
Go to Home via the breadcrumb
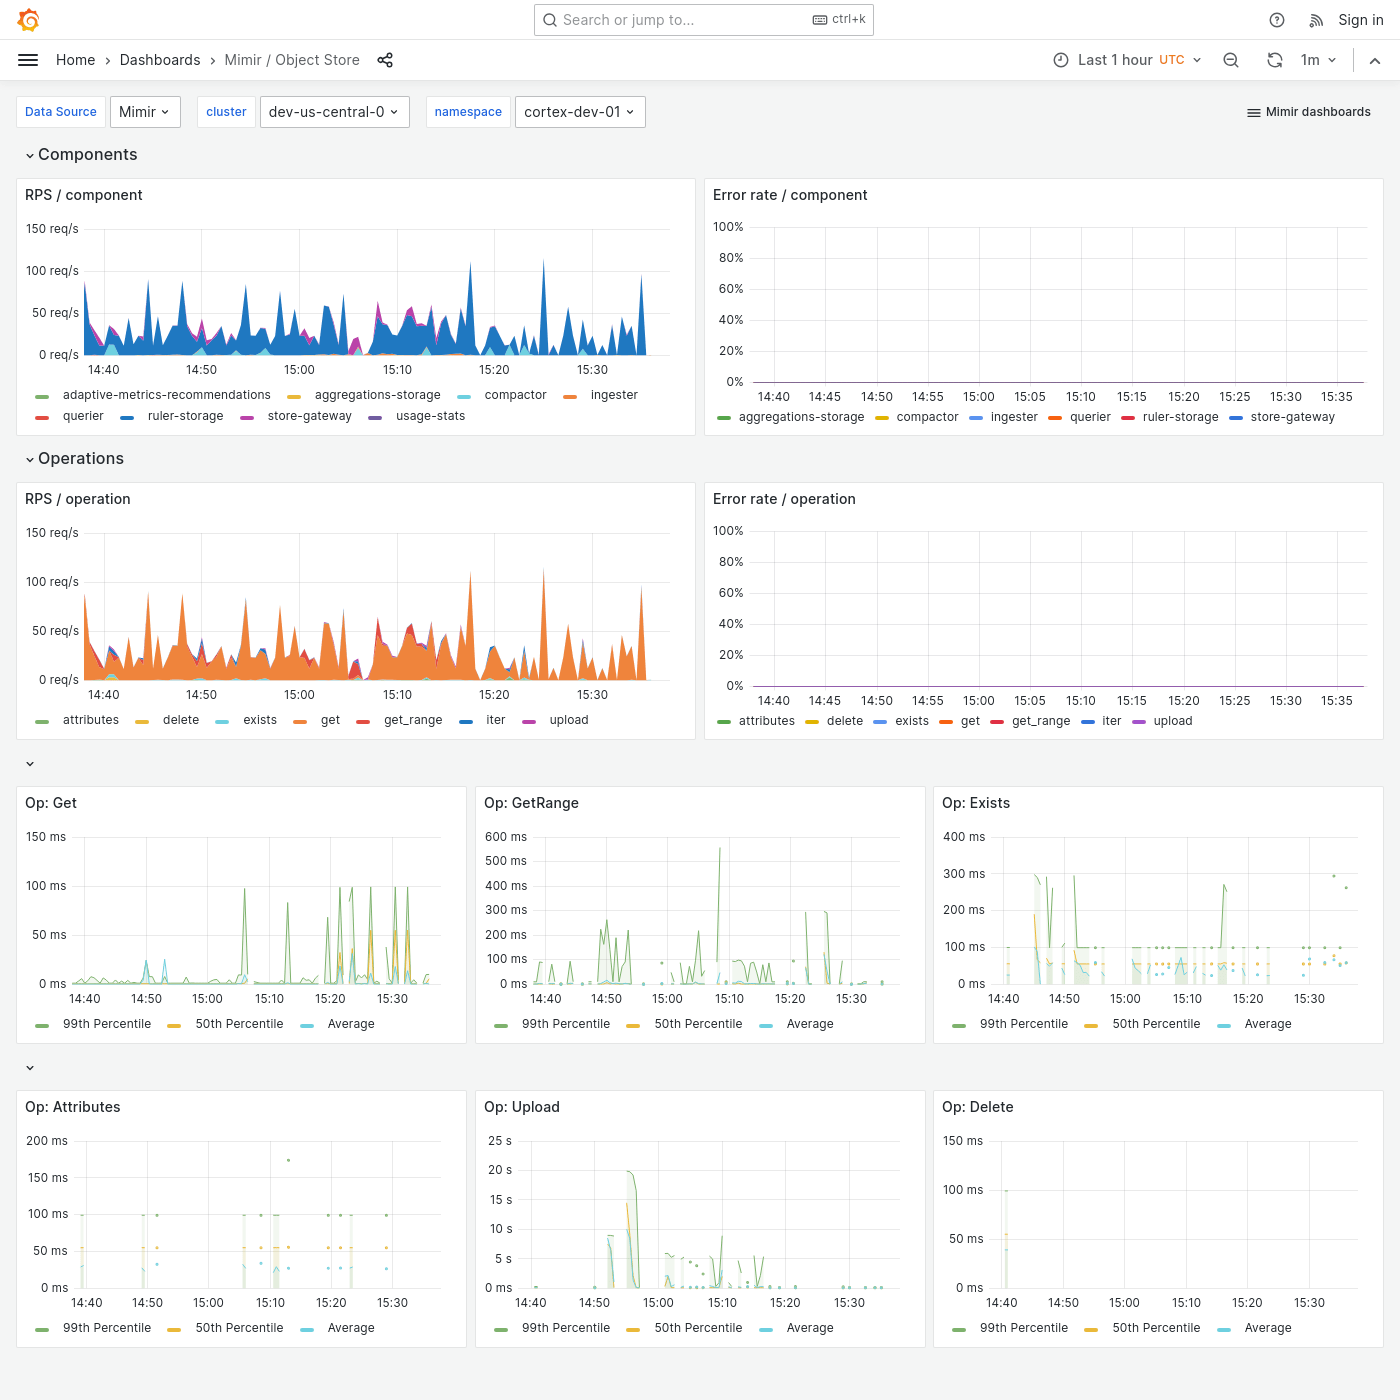coord(75,60)
